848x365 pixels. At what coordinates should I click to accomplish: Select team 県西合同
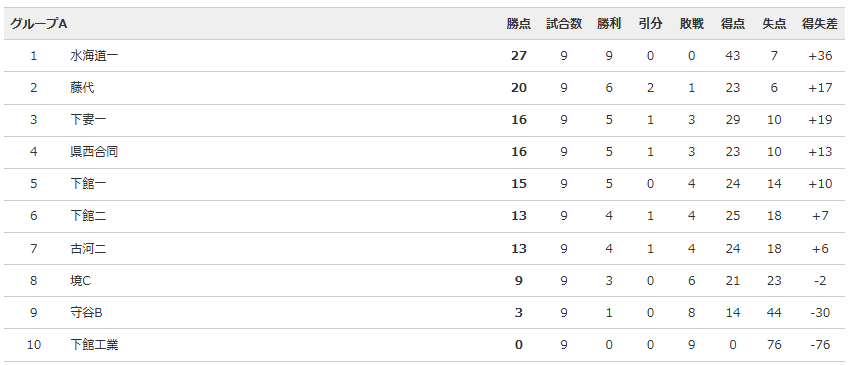click(94, 151)
